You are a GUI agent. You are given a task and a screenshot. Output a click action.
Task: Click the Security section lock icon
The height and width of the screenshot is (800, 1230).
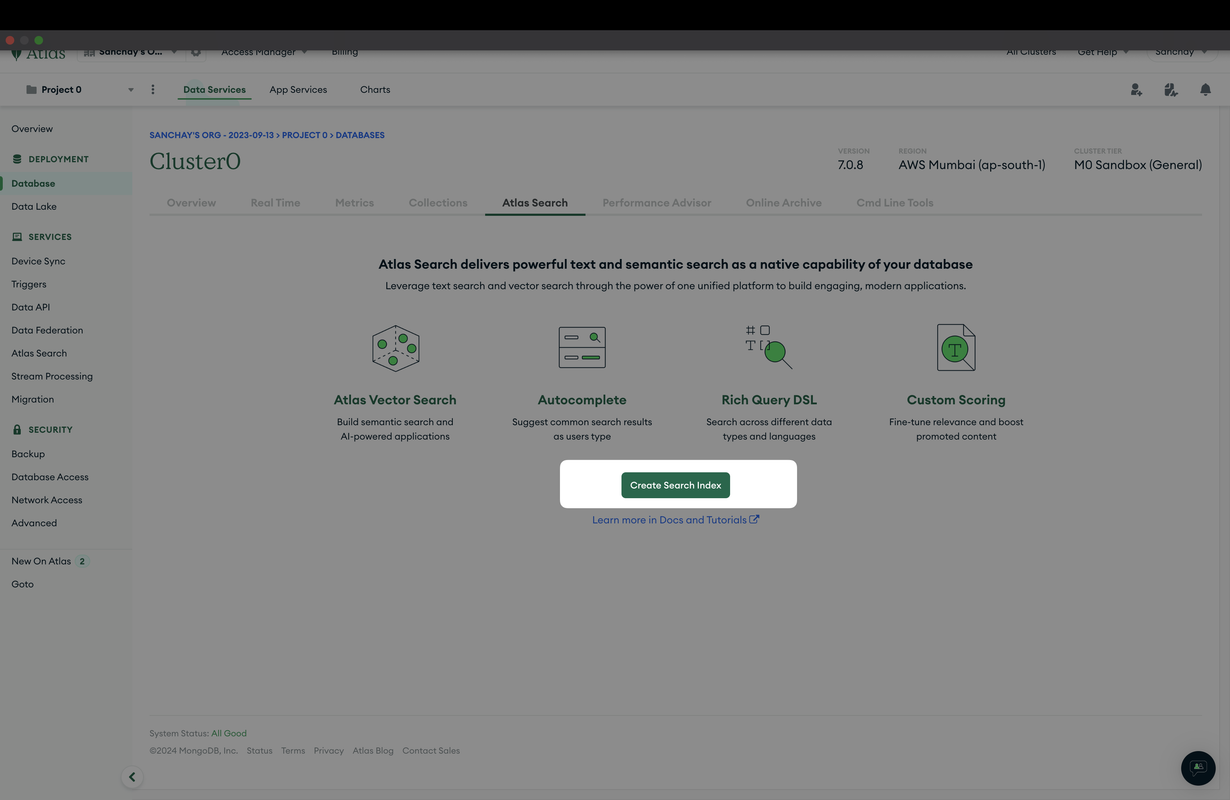coord(17,430)
